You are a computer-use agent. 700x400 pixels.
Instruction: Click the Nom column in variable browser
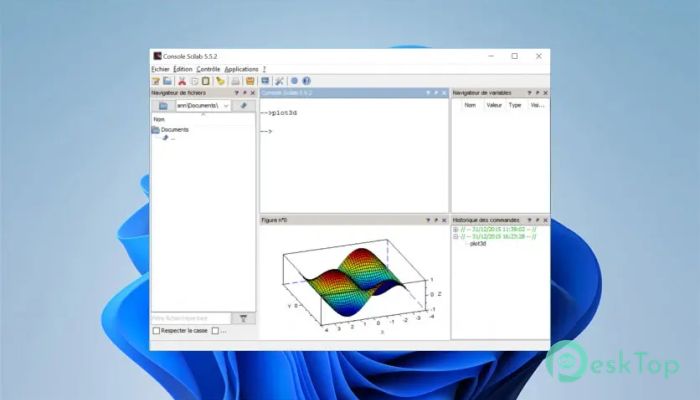click(470, 105)
